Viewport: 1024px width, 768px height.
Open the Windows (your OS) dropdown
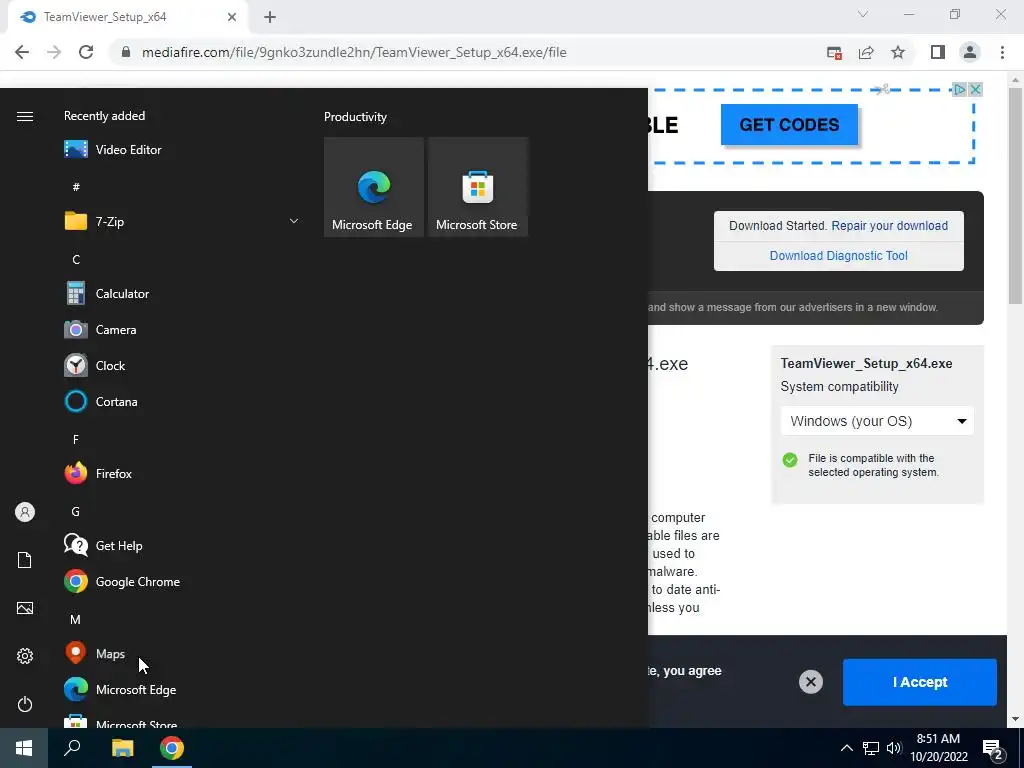point(877,421)
